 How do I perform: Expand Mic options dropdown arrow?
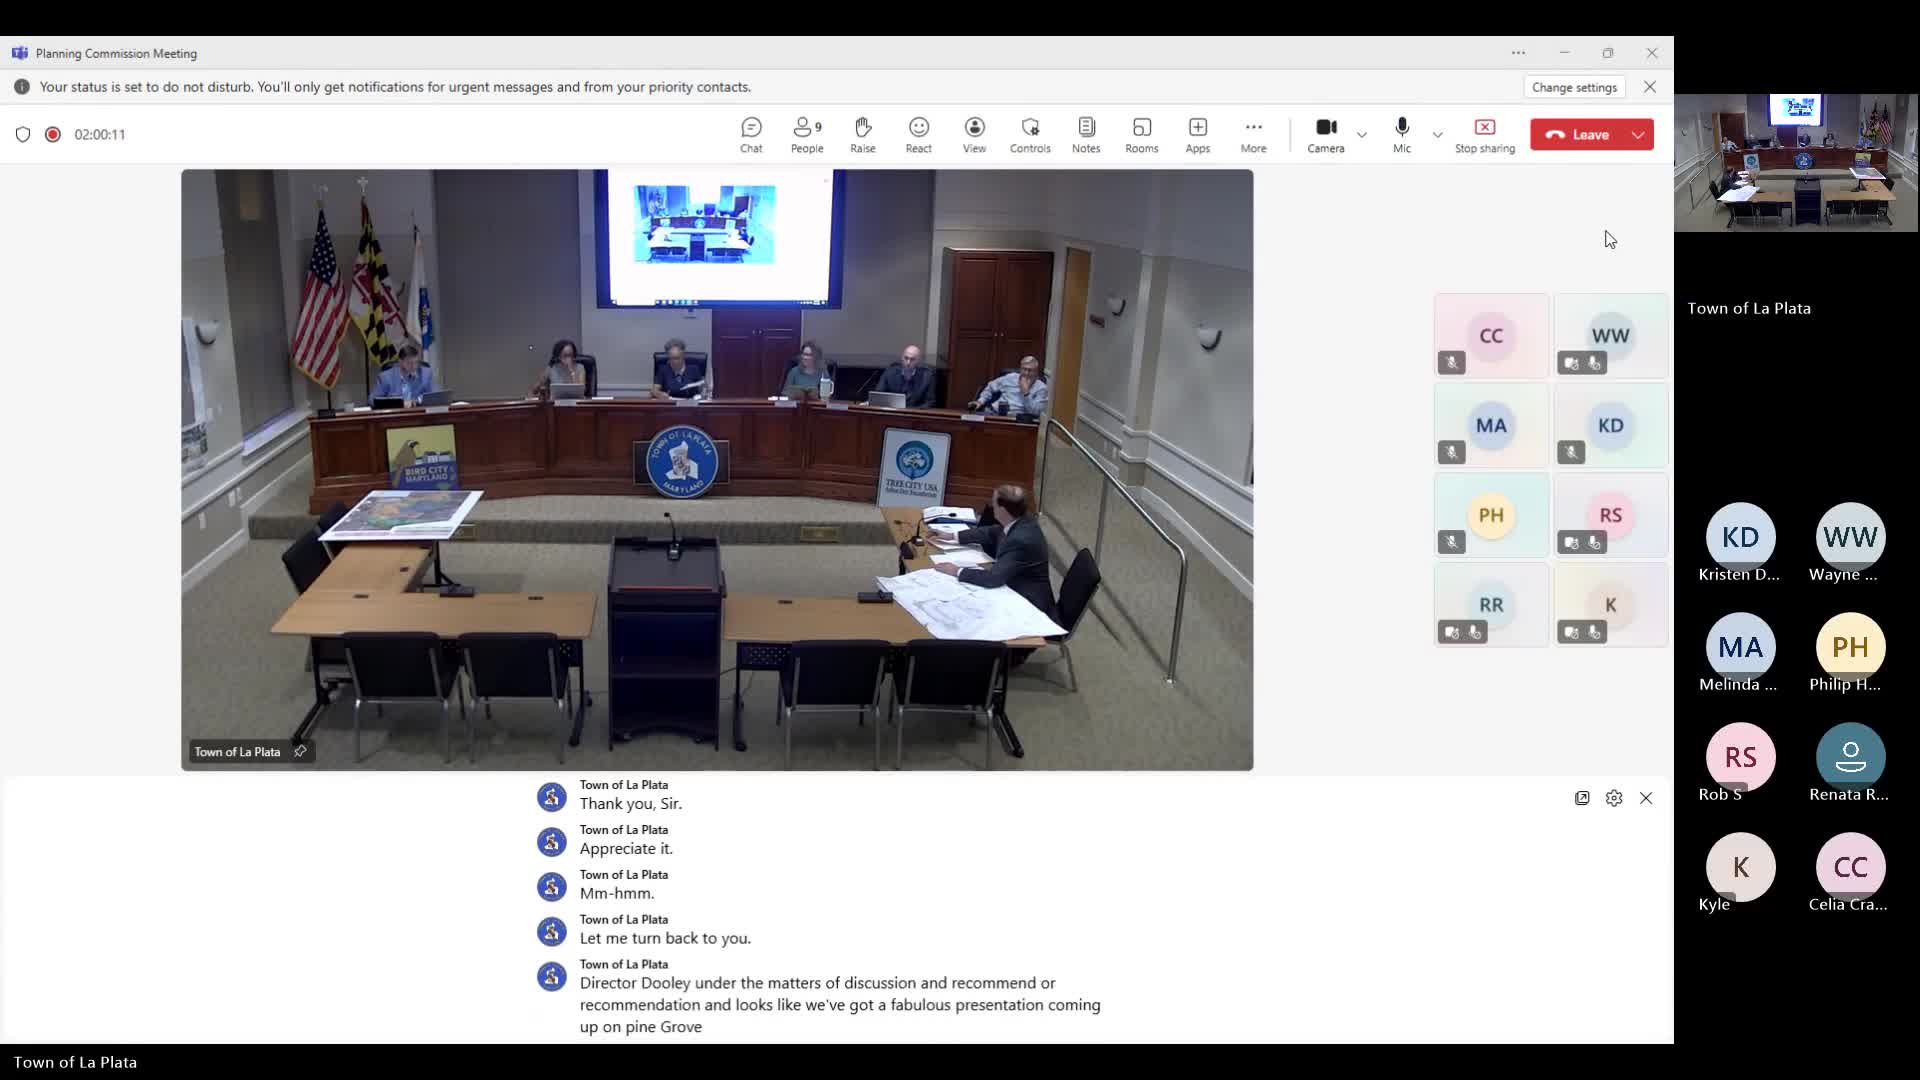1437,134
